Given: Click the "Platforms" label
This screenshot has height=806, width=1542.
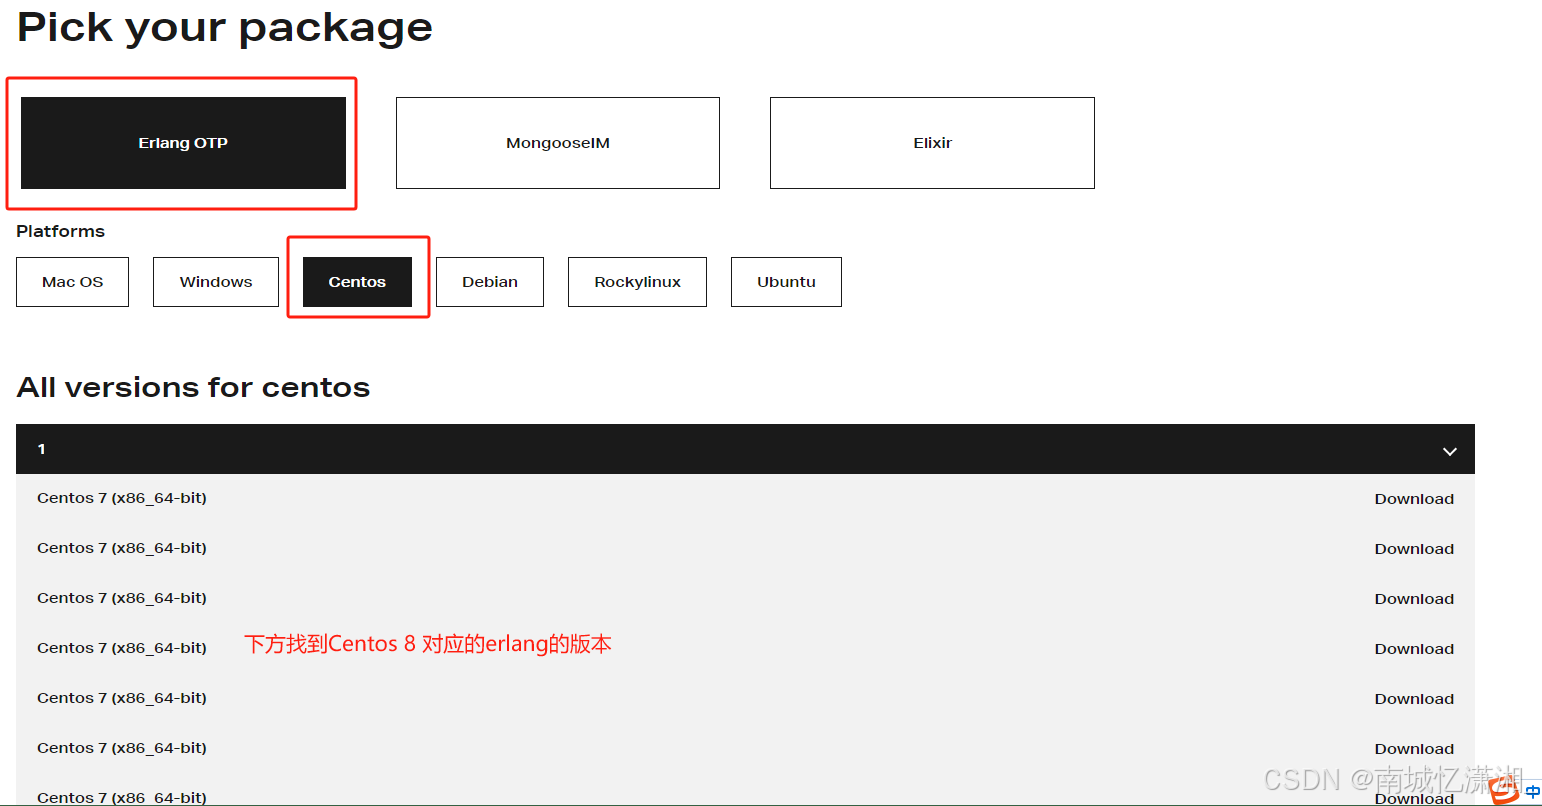Looking at the screenshot, I should pyautogui.click(x=60, y=231).
